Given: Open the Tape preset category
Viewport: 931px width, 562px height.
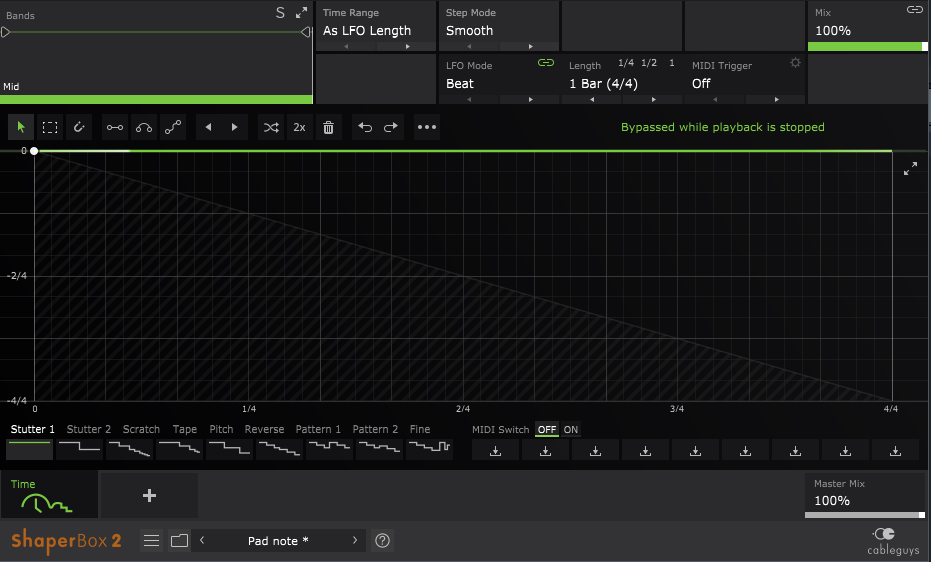Looking at the screenshot, I should (185, 429).
